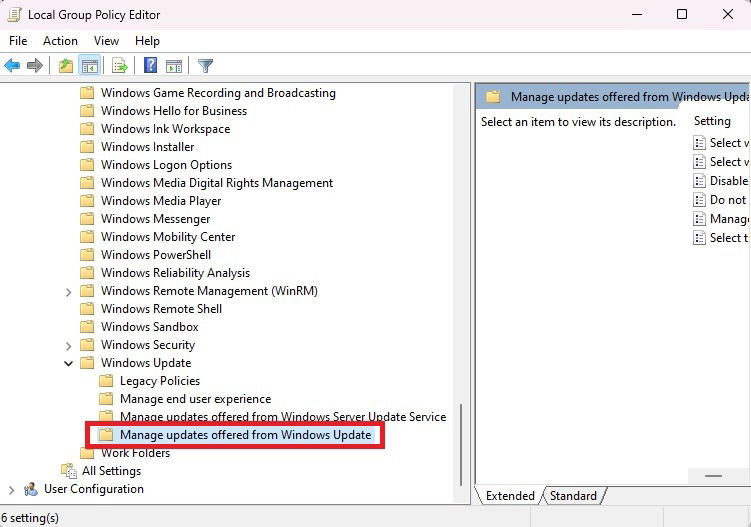
Task: Maximize the Local Group Policy Editor window
Action: pyautogui.click(x=682, y=14)
